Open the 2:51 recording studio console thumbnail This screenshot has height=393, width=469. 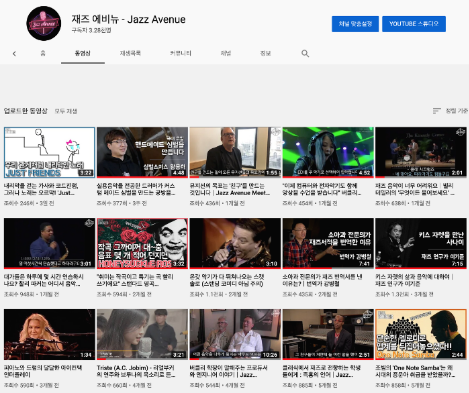(328, 334)
